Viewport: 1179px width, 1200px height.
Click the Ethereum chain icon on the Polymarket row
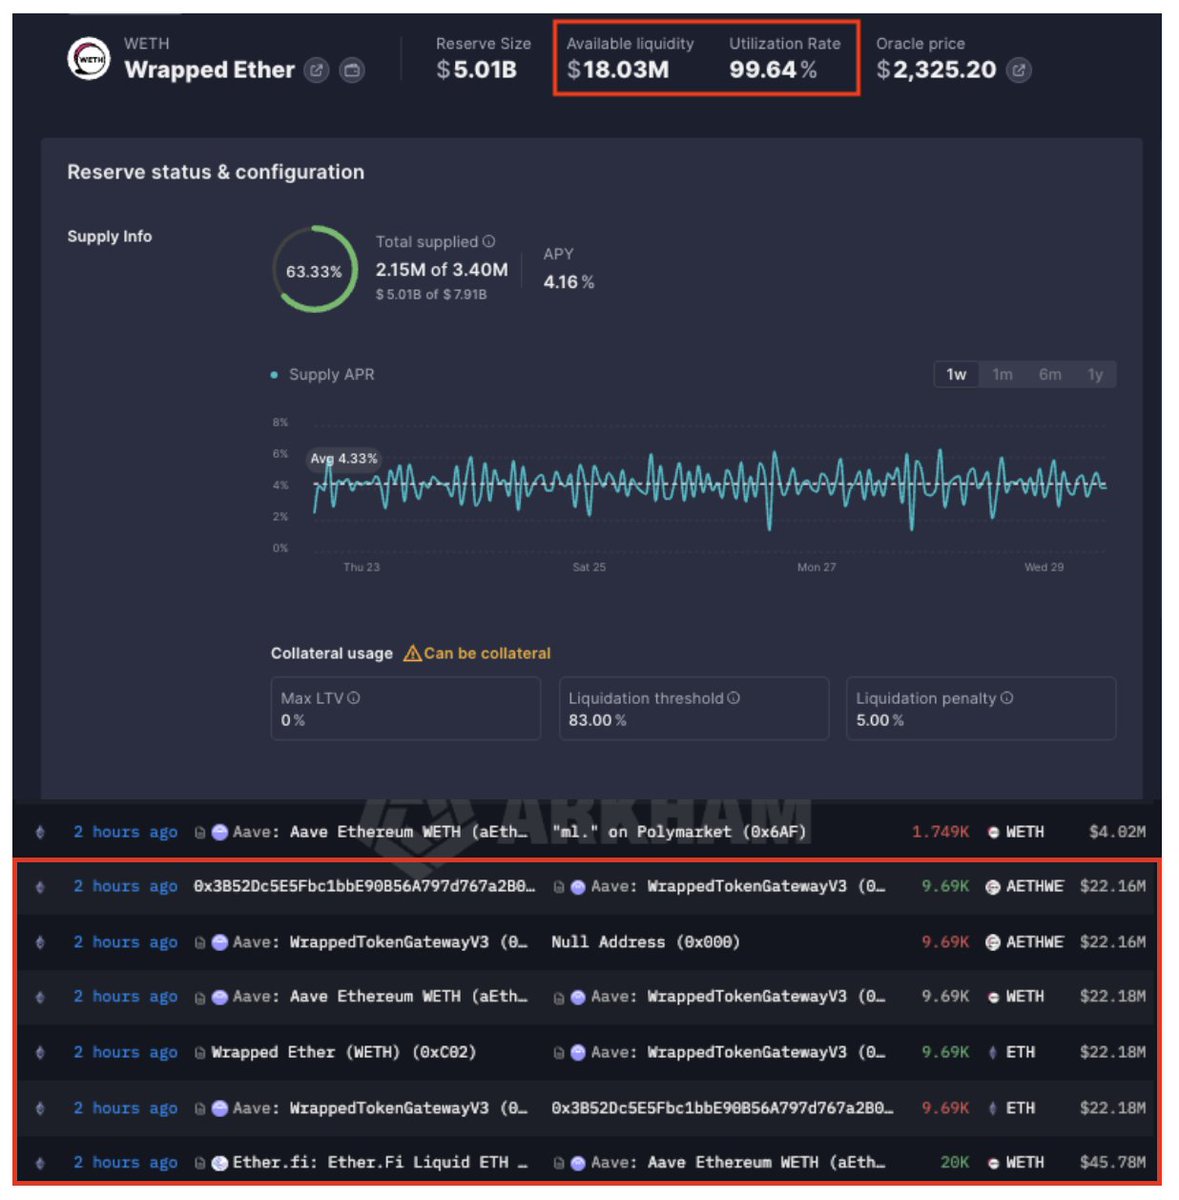(x=40, y=832)
